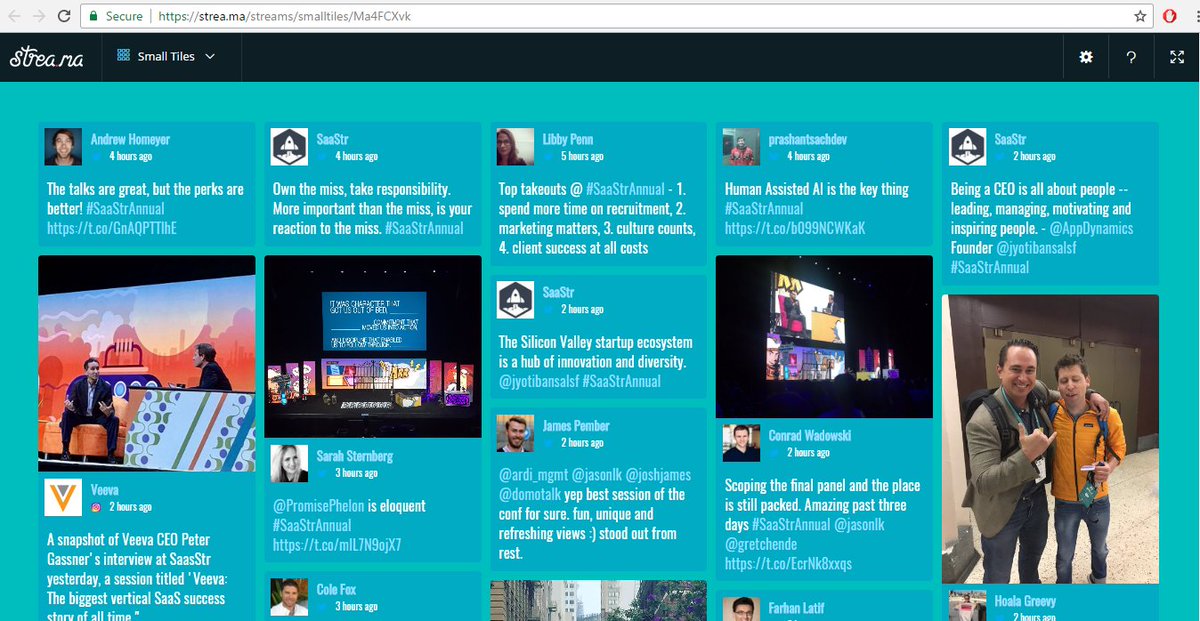Click @PromisePhelon mention
Image resolution: width=1200 pixels, height=621 pixels.
[318, 506]
